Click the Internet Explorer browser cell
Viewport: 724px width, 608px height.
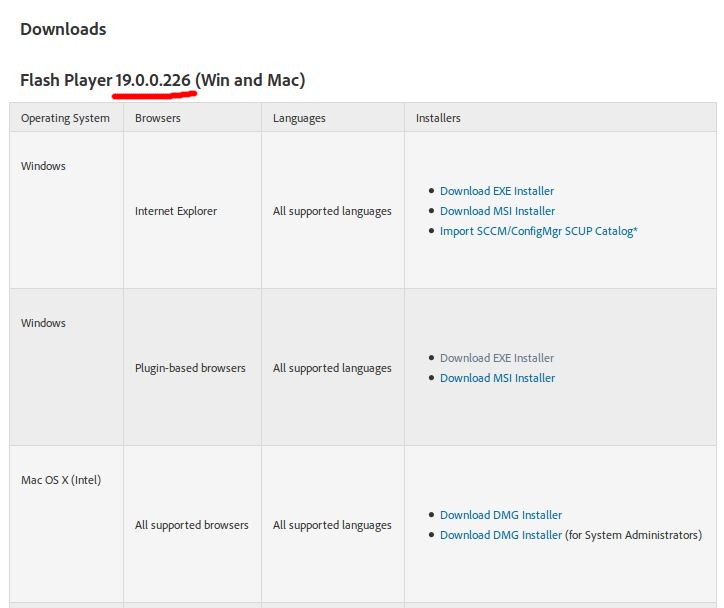pyautogui.click(x=175, y=211)
